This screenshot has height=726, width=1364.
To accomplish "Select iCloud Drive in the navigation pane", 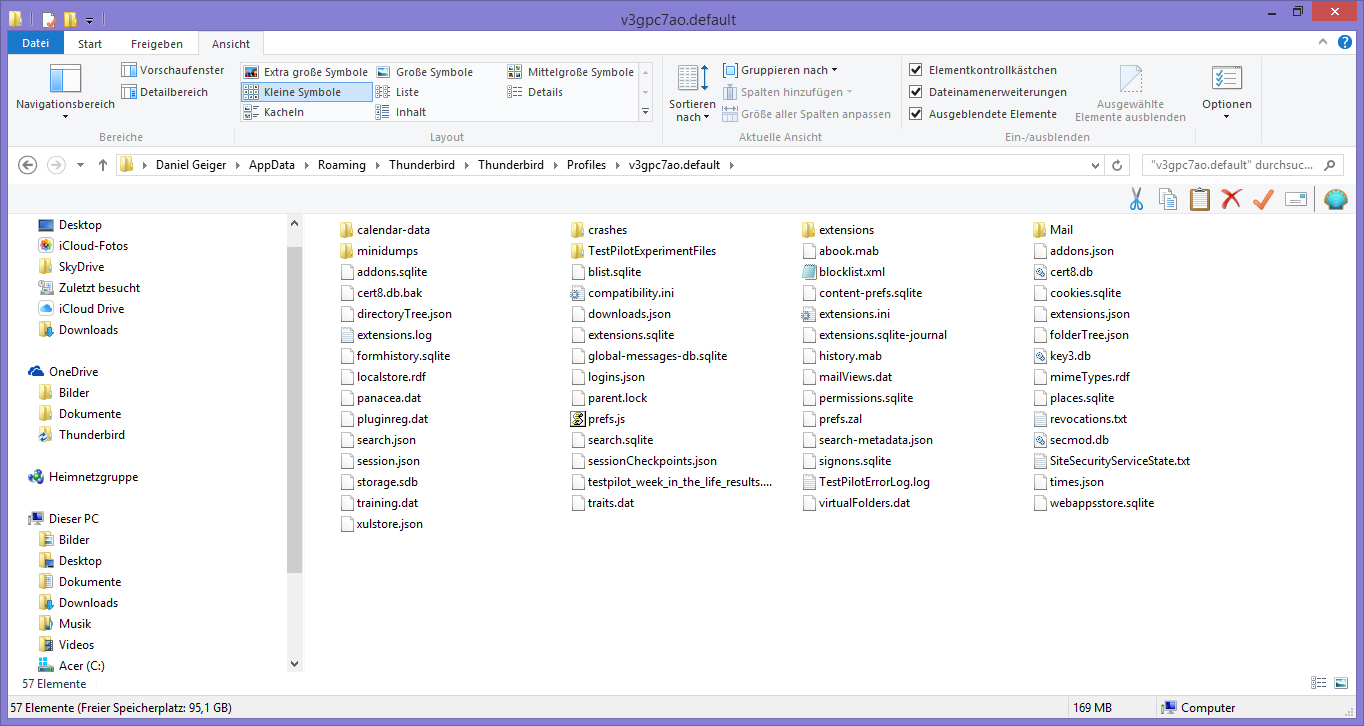I will click(81, 309).
